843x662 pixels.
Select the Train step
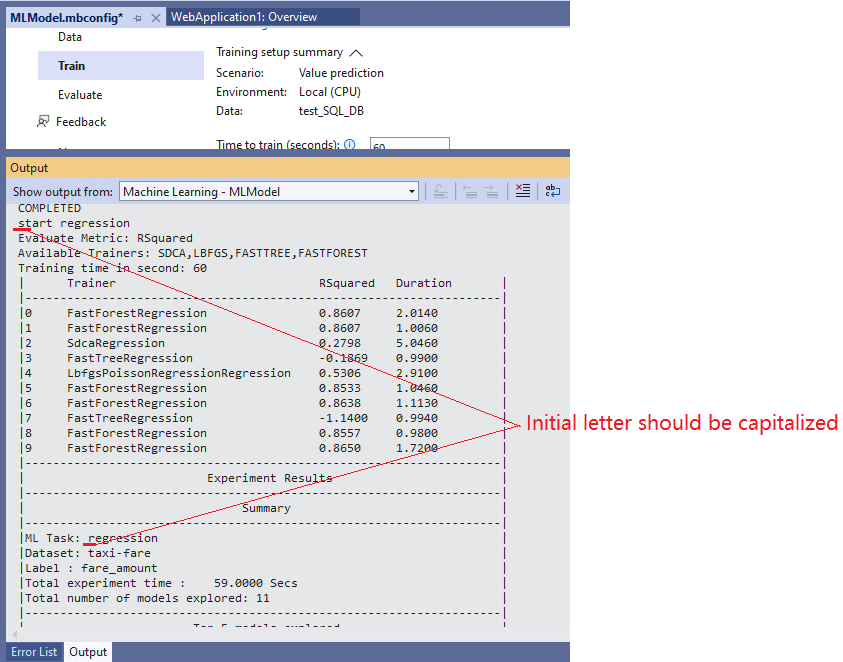(71, 65)
